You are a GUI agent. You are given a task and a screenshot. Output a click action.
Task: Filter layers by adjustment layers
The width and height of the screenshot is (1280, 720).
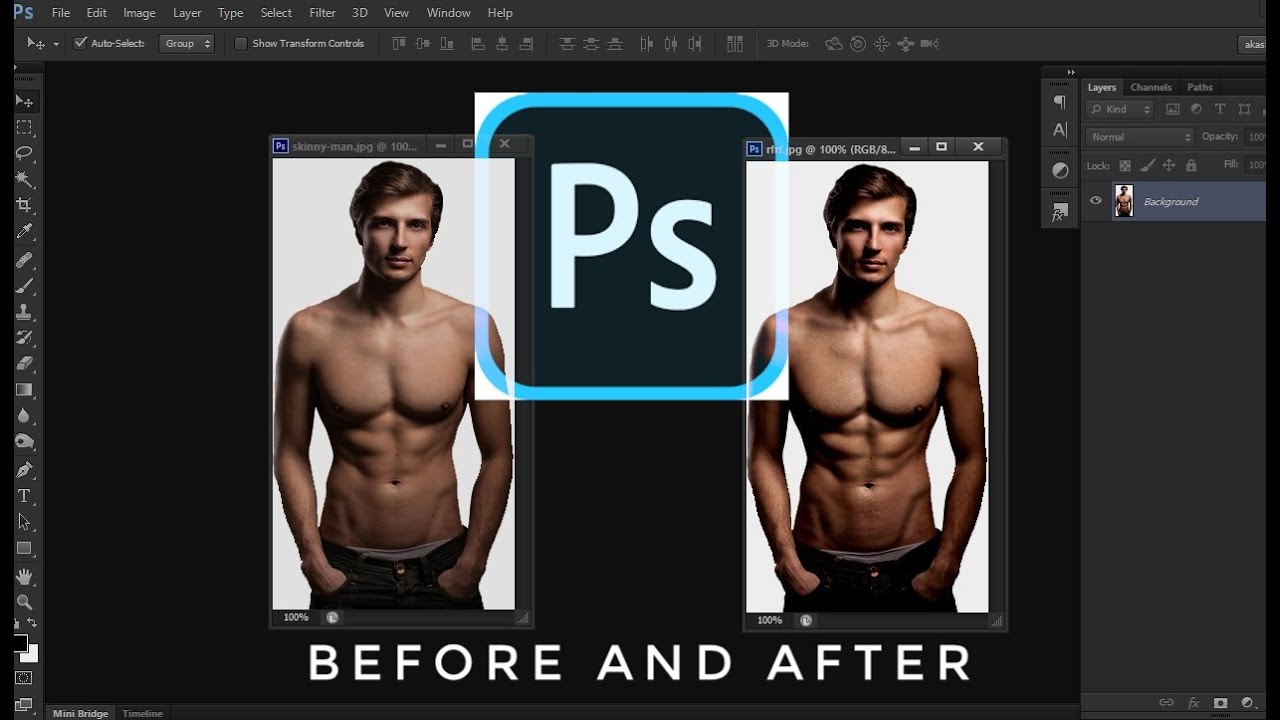pos(1196,109)
